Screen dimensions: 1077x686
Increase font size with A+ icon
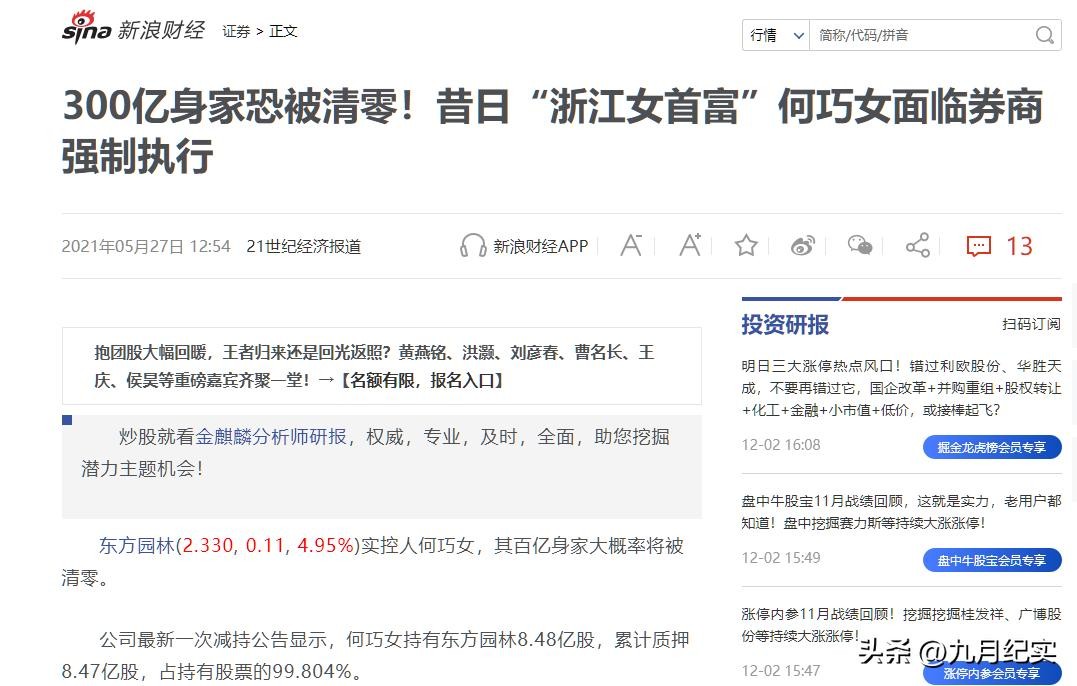(x=690, y=244)
